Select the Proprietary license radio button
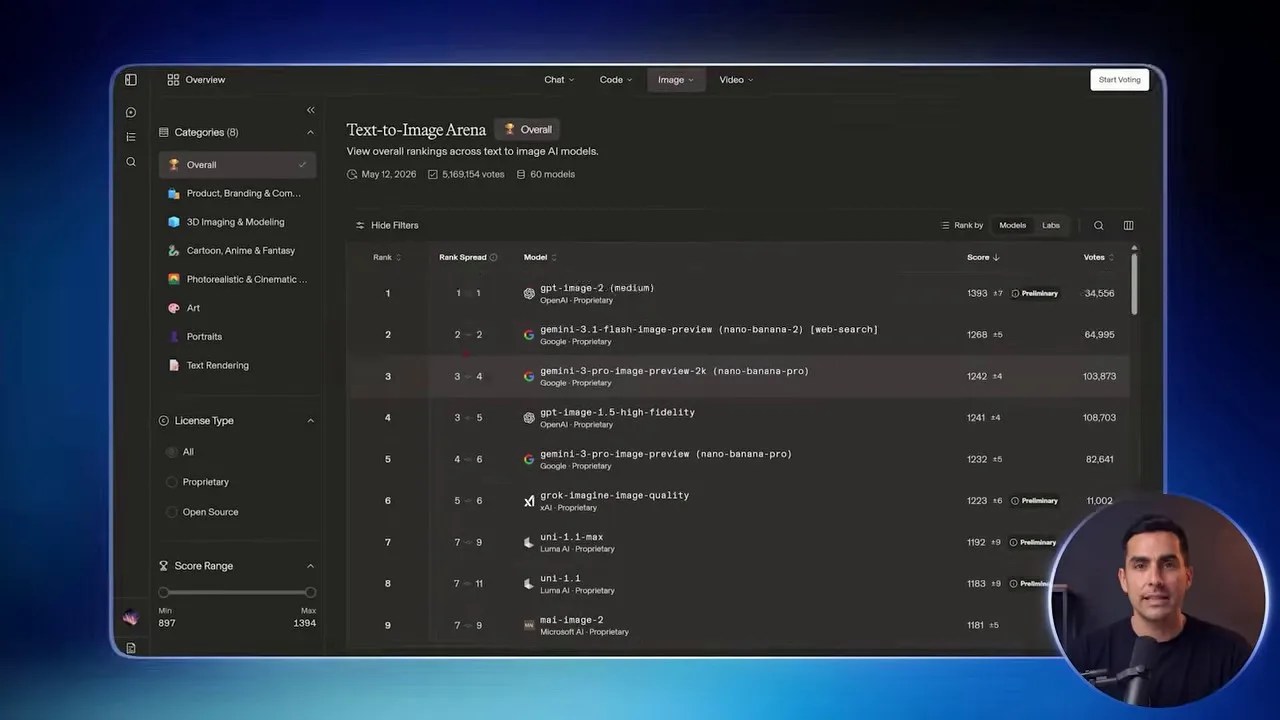 pos(172,482)
